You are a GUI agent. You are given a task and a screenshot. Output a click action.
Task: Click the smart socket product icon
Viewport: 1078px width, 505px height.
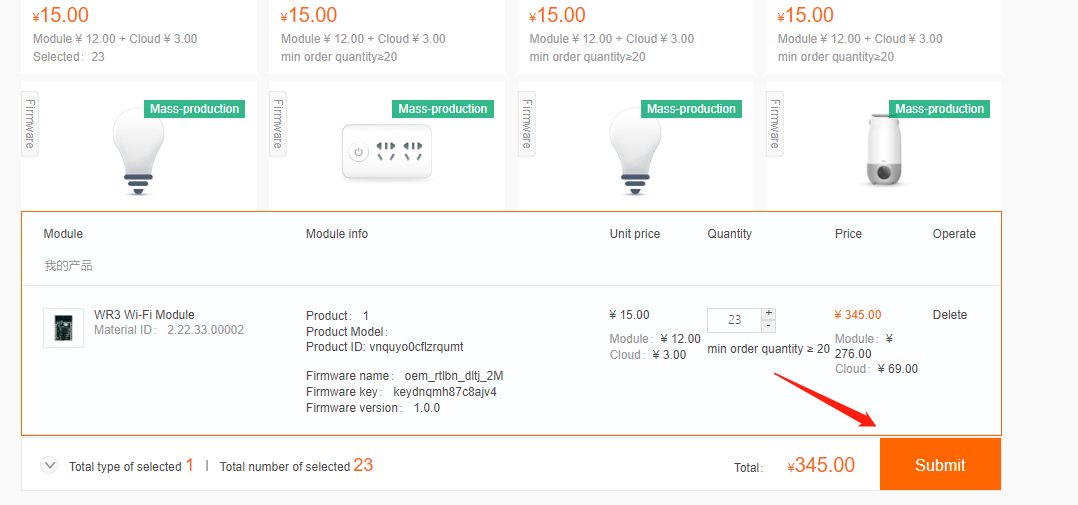[x=387, y=153]
